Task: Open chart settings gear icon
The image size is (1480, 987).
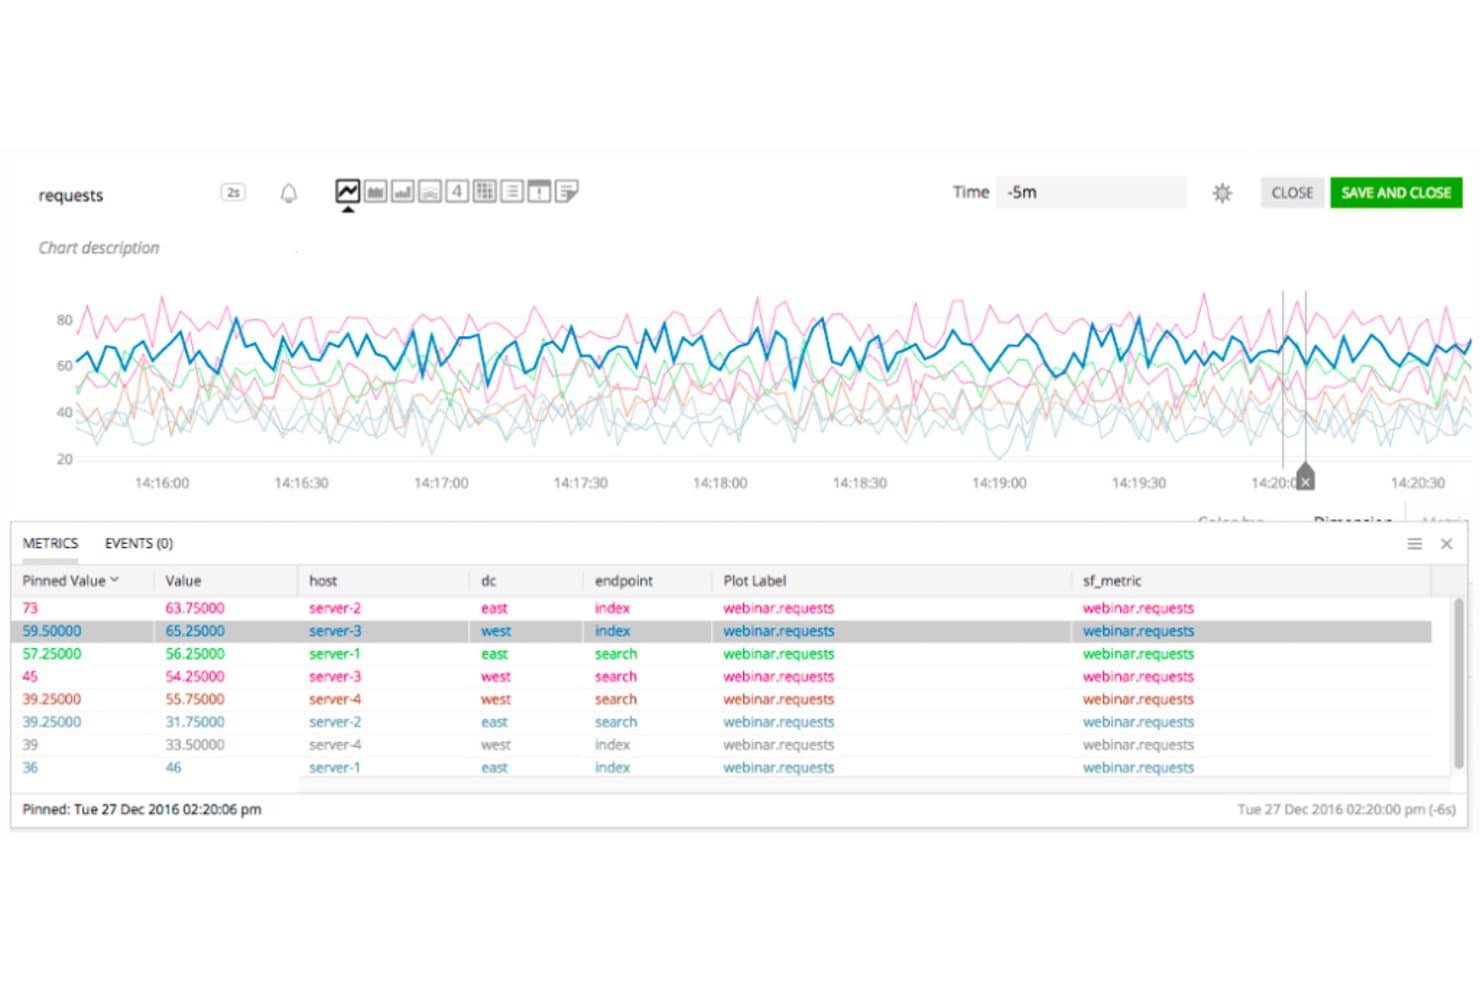Action: [x=1222, y=193]
